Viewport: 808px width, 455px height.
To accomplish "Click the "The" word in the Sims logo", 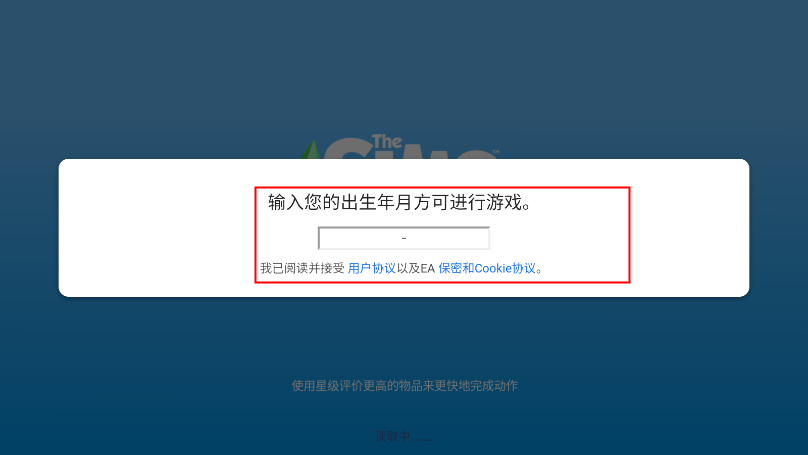I will click(x=387, y=142).
